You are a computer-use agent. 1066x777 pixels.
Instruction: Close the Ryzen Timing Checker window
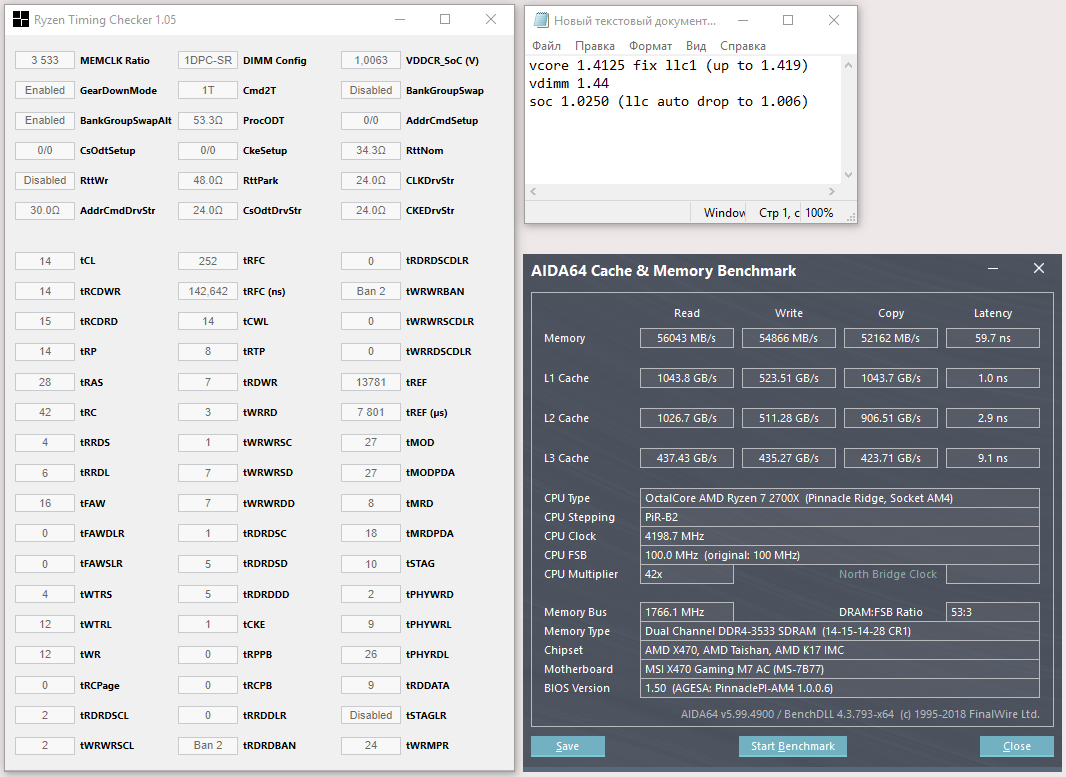(491, 20)
